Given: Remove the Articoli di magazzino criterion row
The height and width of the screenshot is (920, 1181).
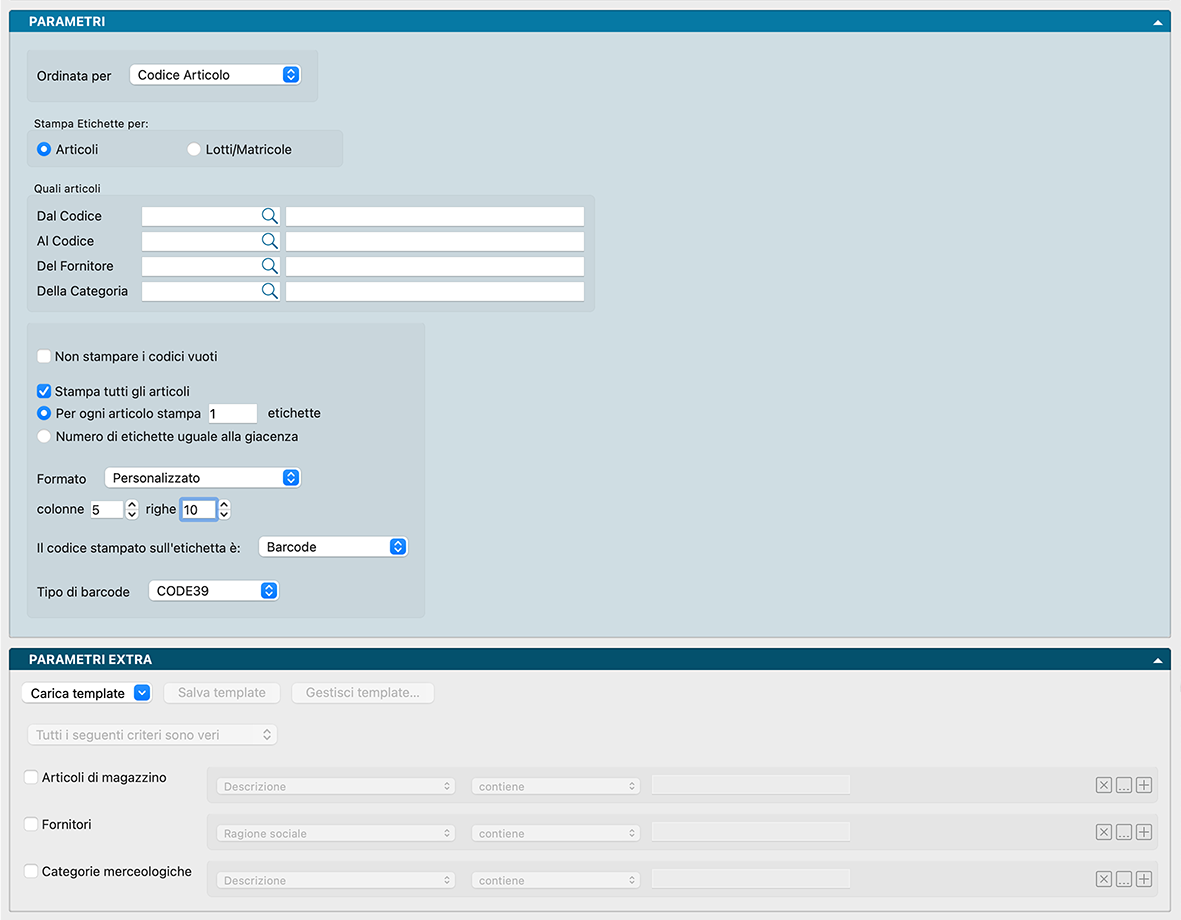Looking at the screenshot, I should [x=1103, y=786].
